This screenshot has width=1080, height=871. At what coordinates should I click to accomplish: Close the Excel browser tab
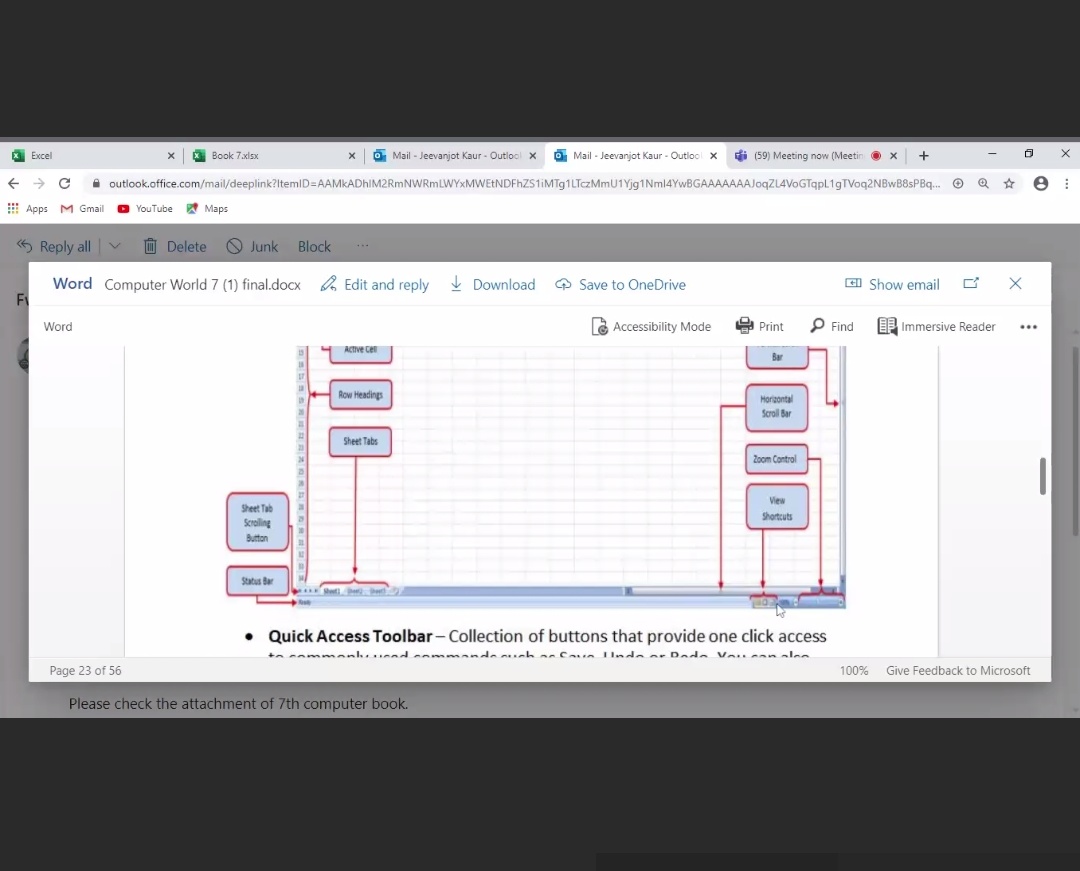point(171,156)
